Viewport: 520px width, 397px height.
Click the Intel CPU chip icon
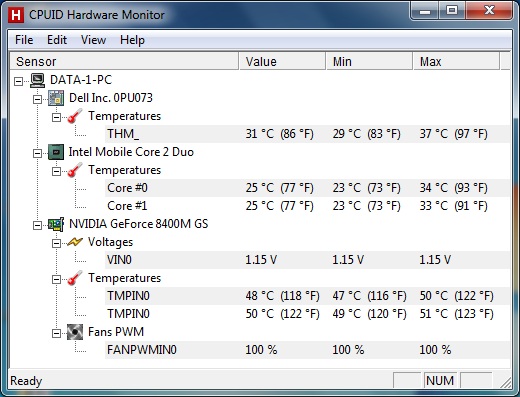point(56,152)
